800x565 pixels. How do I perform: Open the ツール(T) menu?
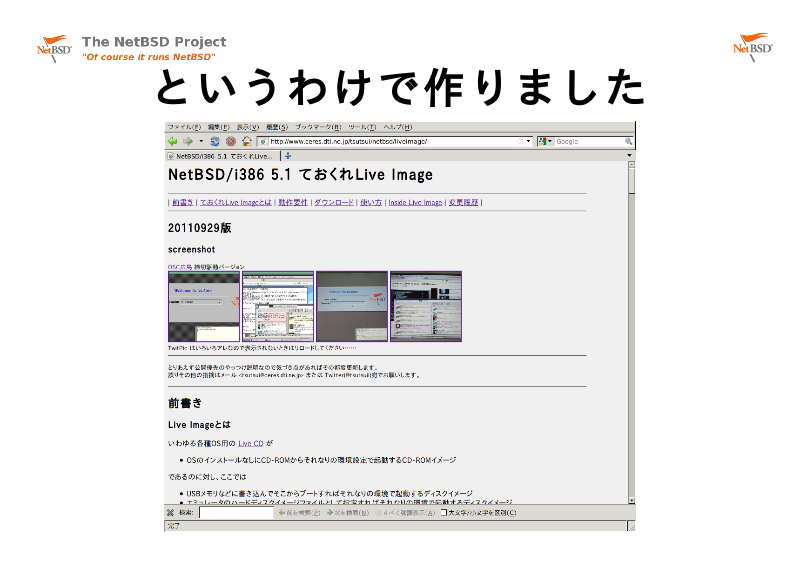(x=362, y=127)
